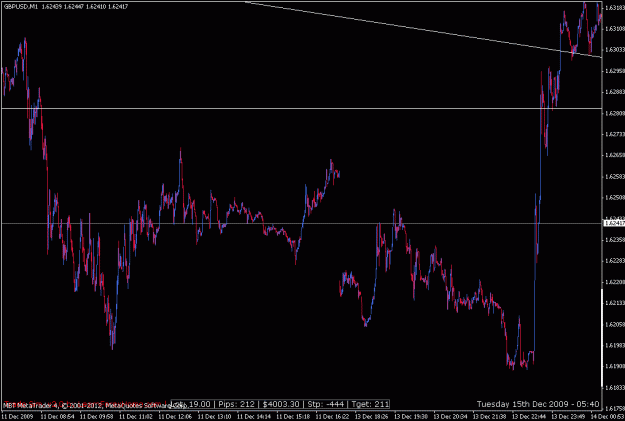
Task: Click the 1.63033 price scale label
Action: click(615, 50)
